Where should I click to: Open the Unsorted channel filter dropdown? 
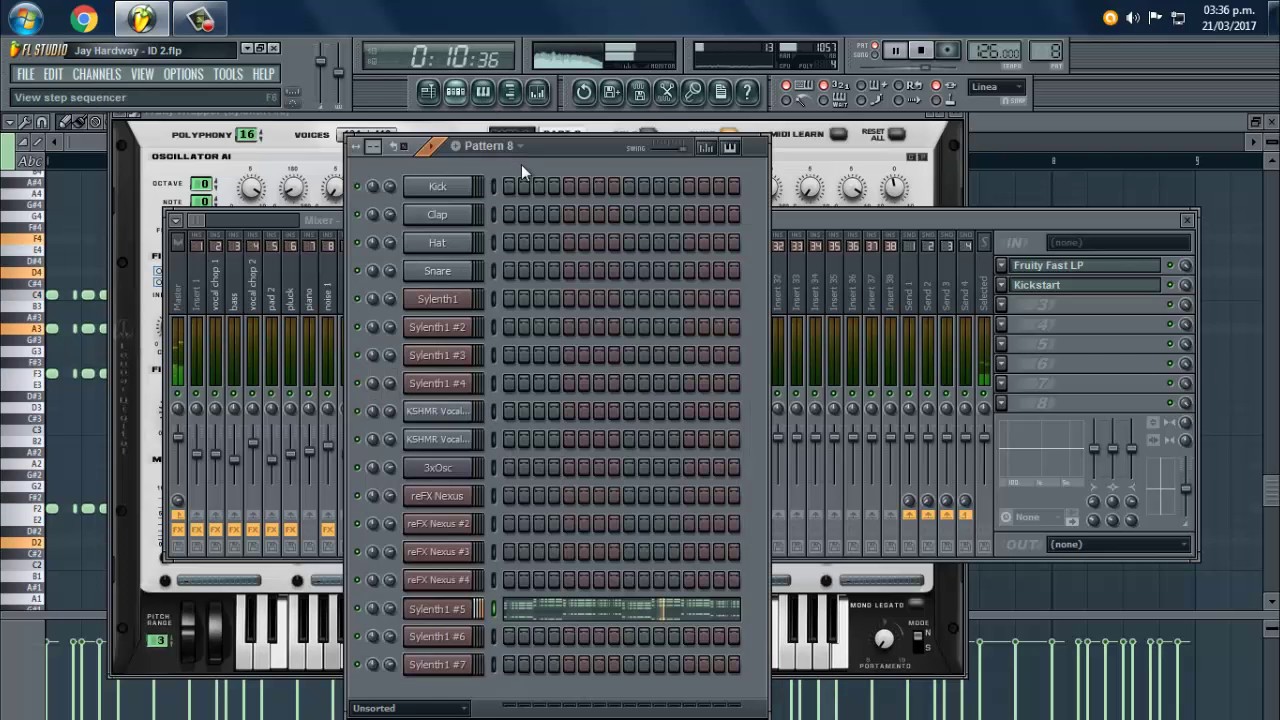coord(410,708)
